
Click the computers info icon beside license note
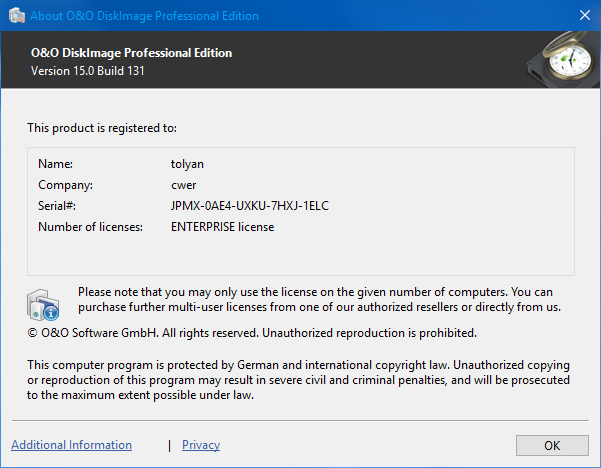point(45,303)
